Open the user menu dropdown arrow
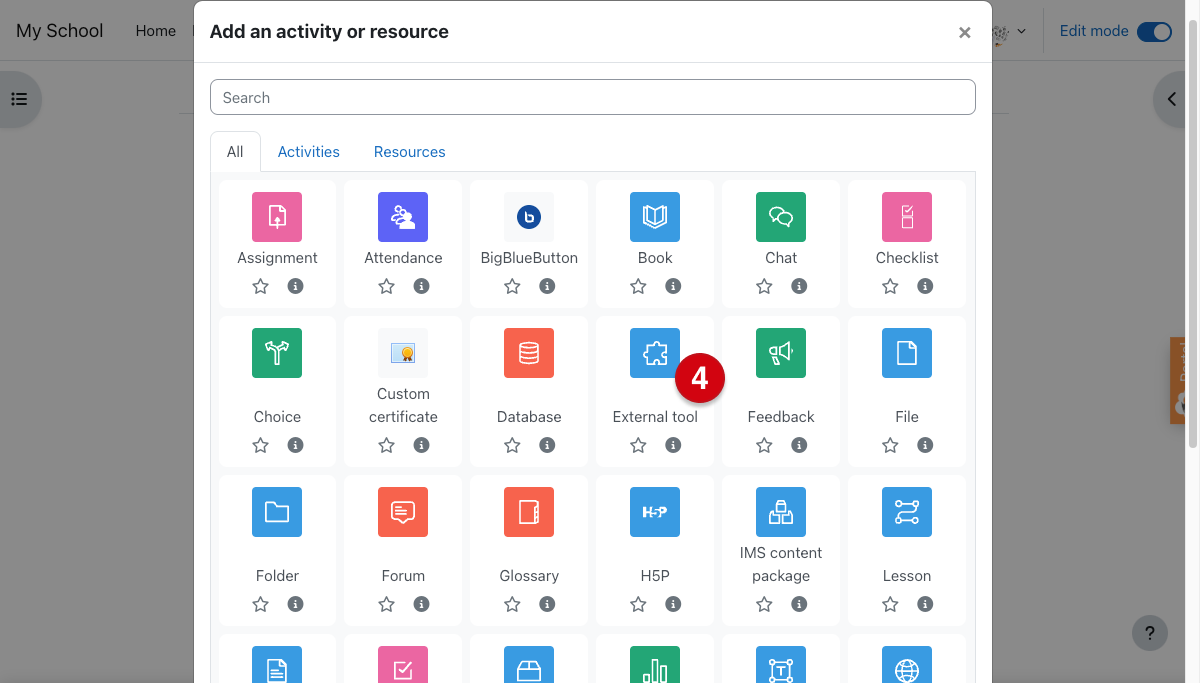1200x683 pixels. [1021, 31]
